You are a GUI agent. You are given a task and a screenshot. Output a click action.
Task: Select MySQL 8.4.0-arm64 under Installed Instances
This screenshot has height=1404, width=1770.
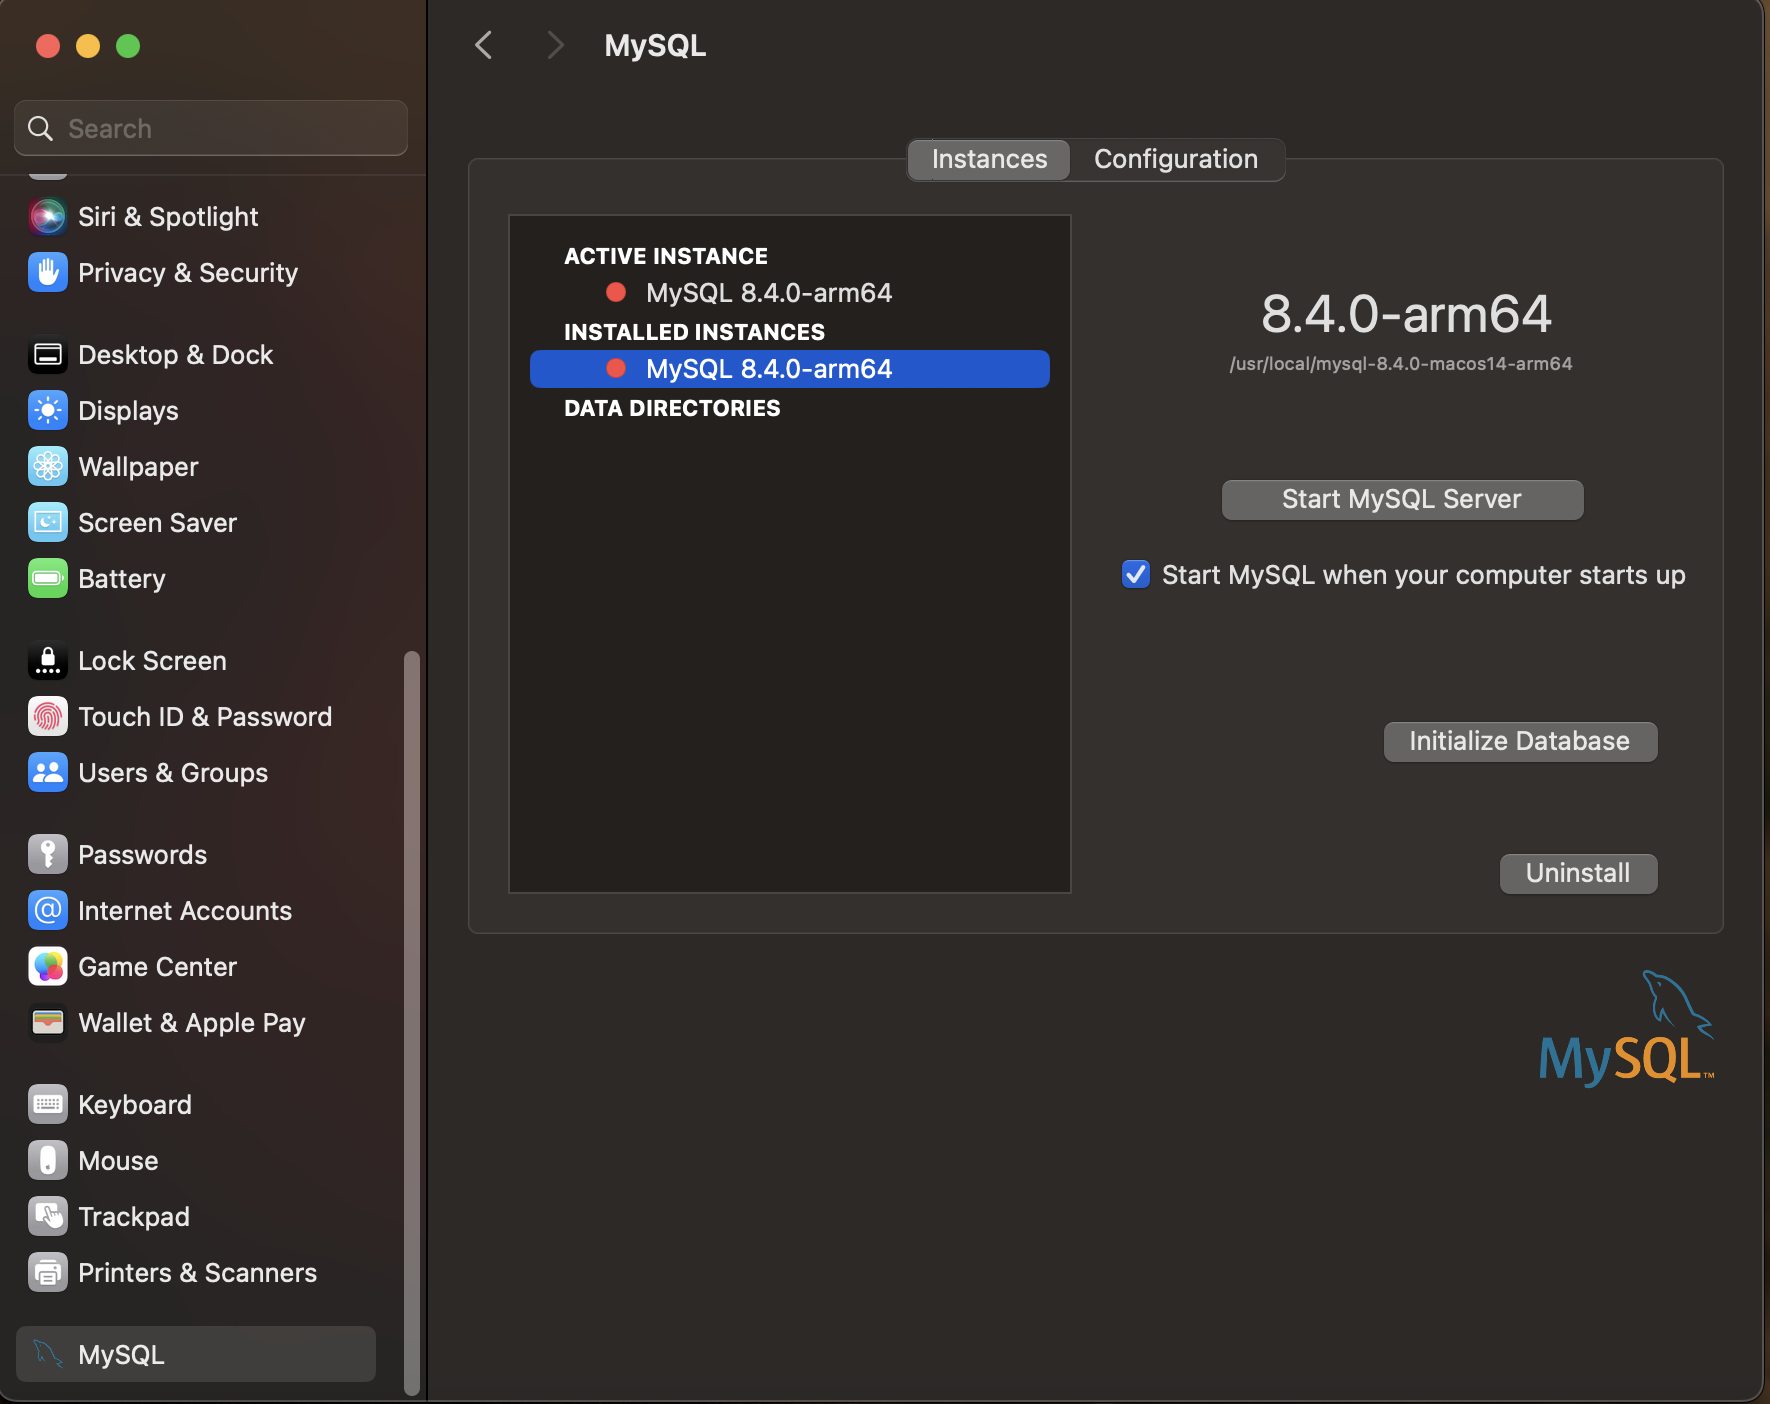pyautogui.click(x=790, y=368)
